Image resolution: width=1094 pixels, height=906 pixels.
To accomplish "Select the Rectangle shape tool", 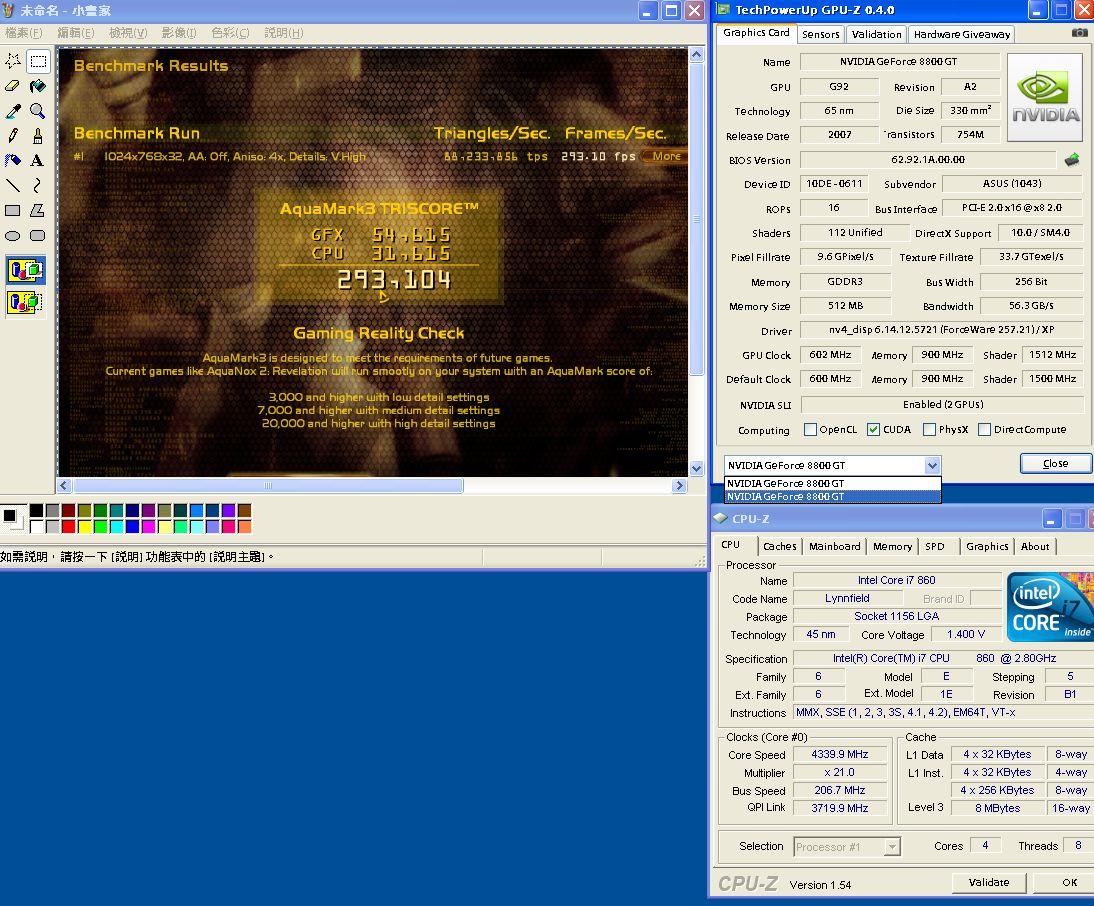I will (13, 210).
